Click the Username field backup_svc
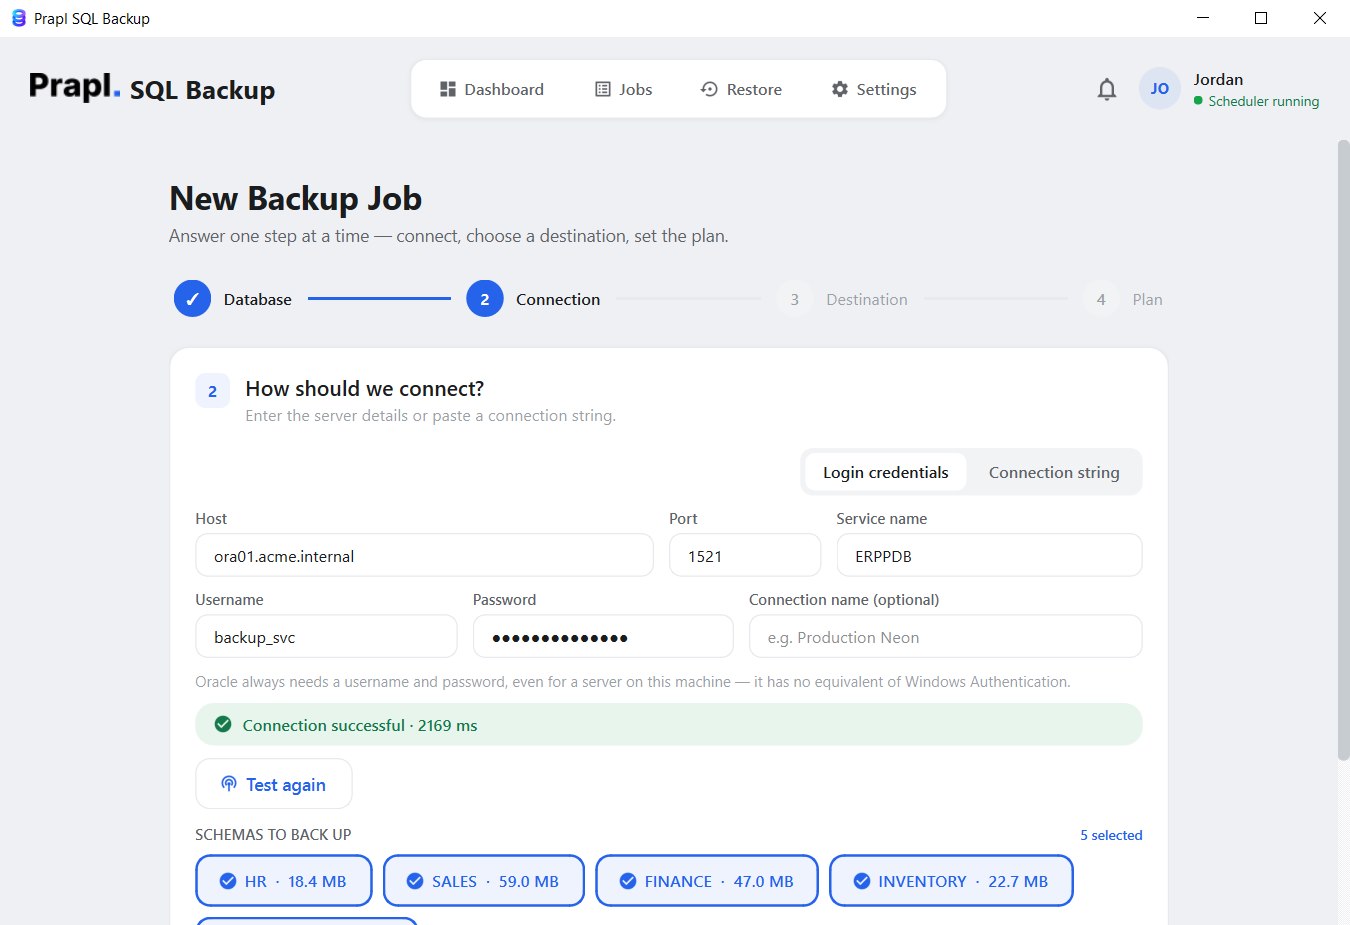 (x=326, y=636)
